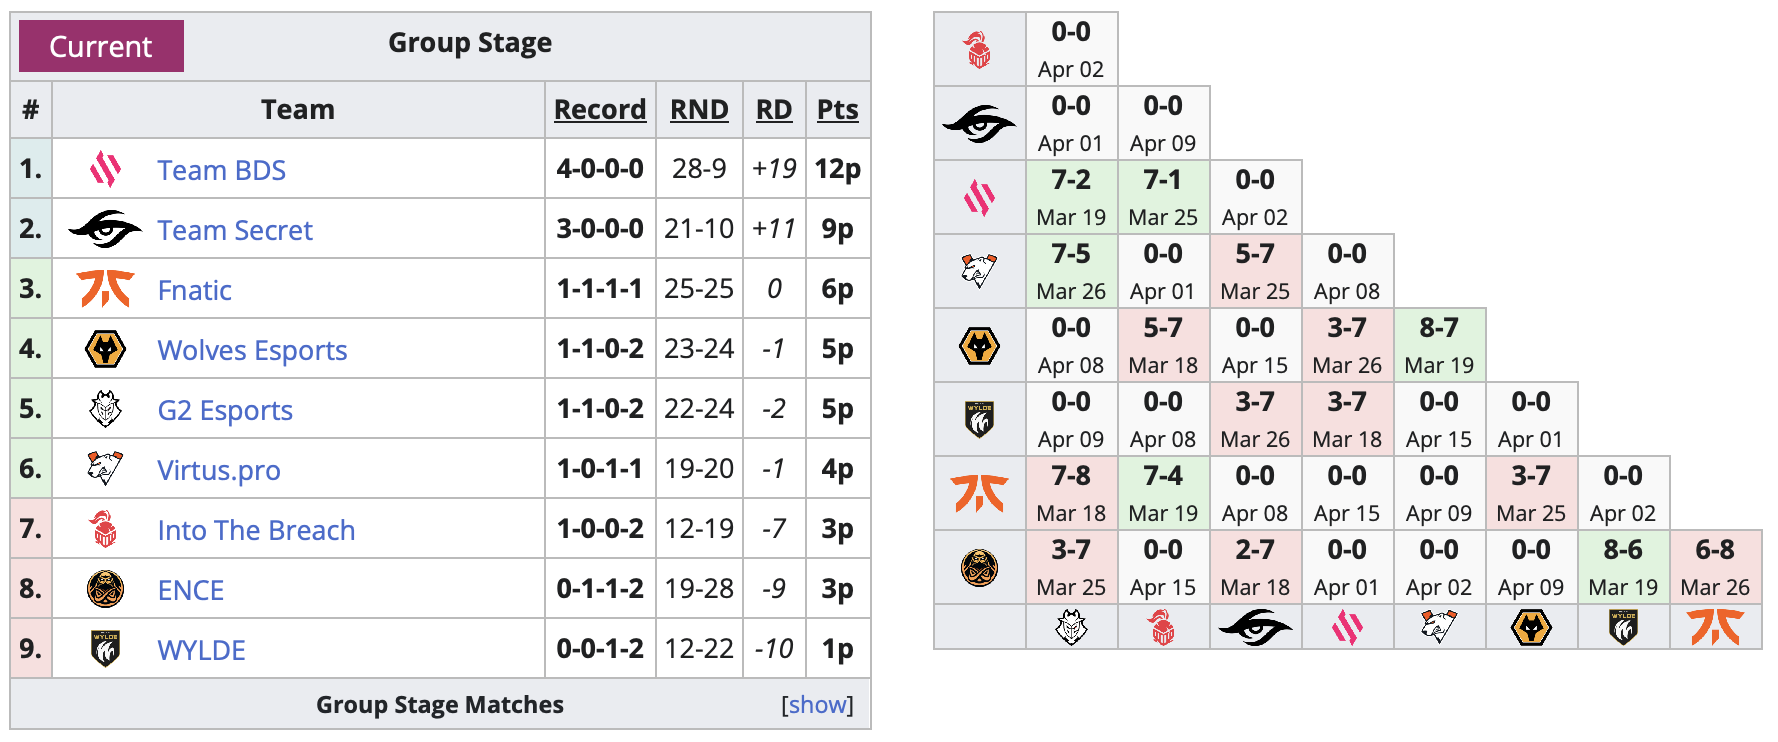Viewport: 1778px width, 742px height.
Task: Open the Wolves Esports team page
Action: 252,349
